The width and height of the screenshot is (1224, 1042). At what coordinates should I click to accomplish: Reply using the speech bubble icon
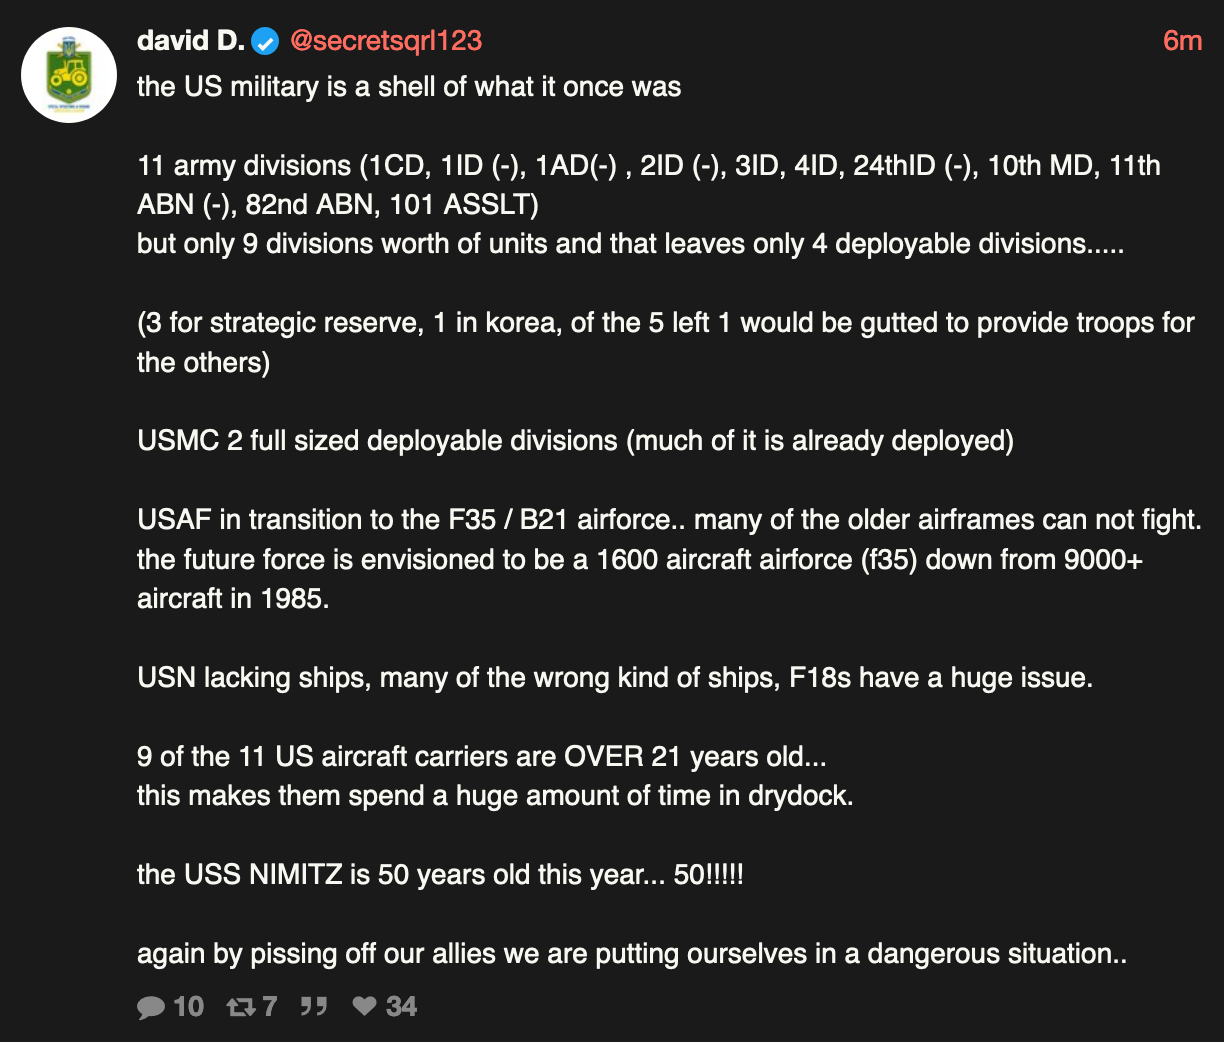tap(151, 1007)
